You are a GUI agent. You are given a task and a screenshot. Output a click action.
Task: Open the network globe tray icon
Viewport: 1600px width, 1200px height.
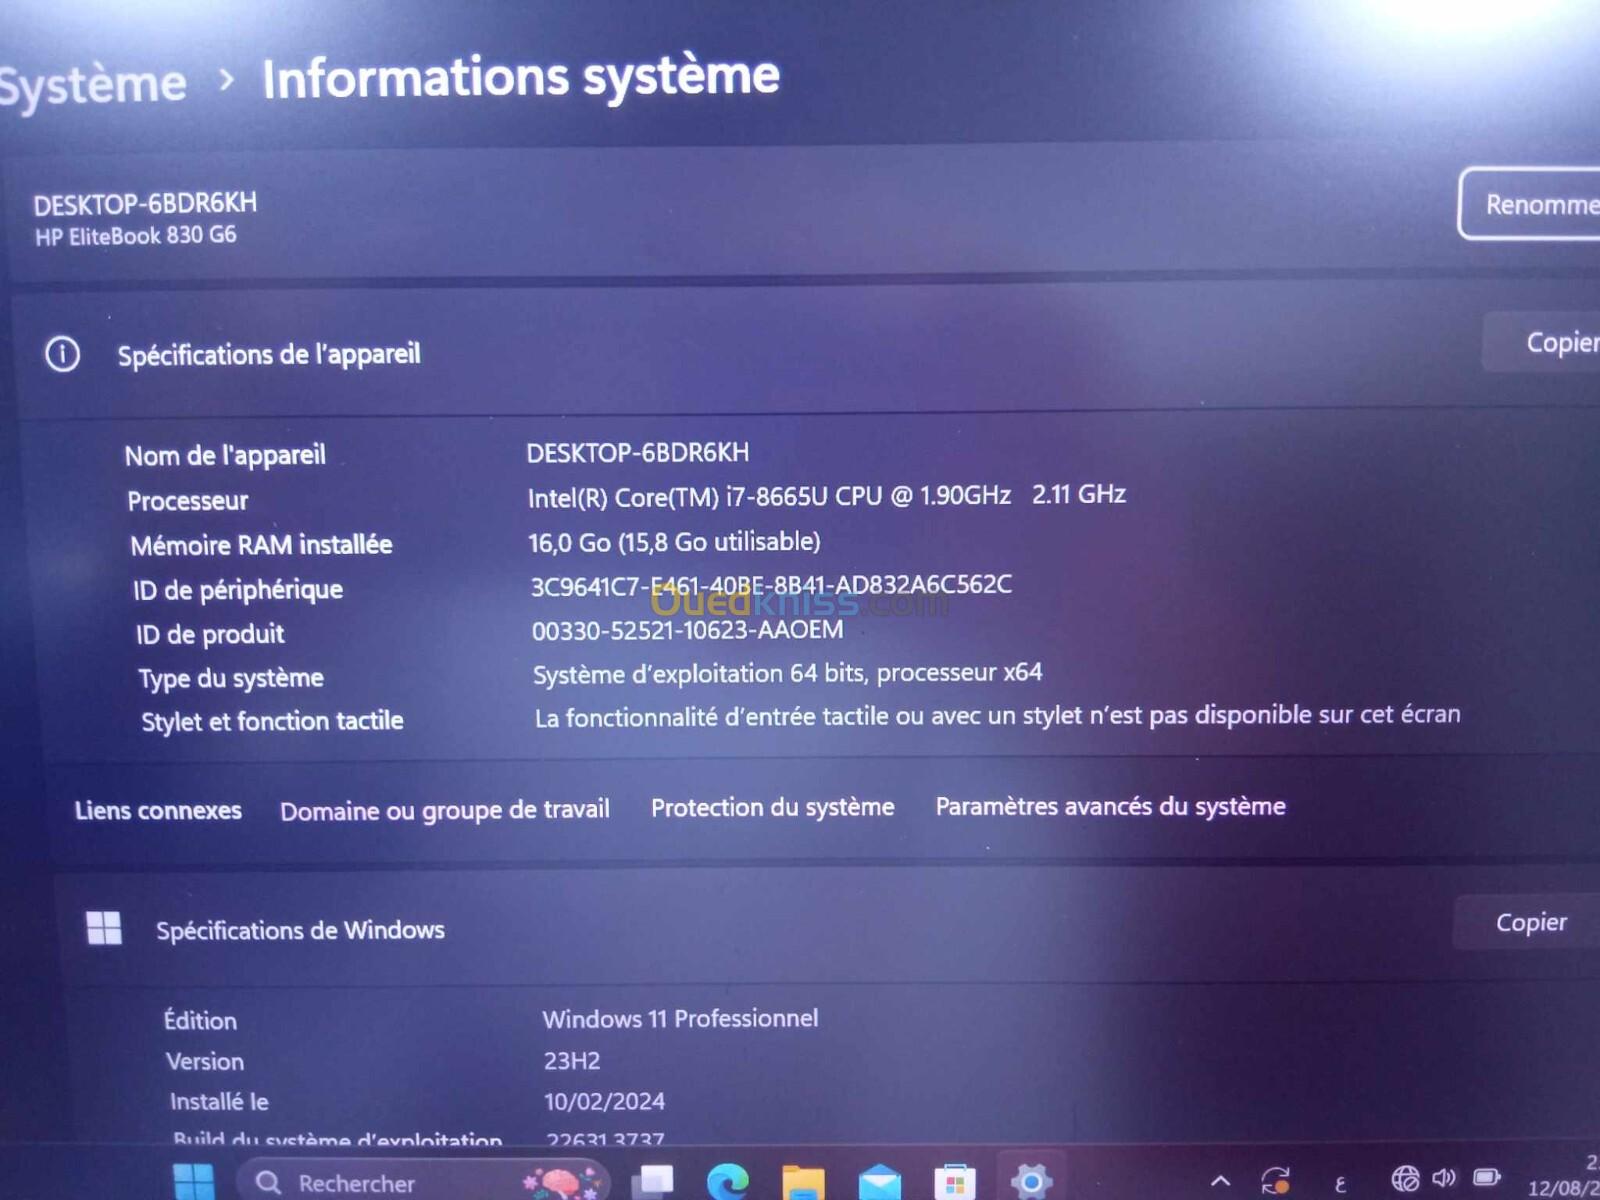pyautogui.click(x=1405, y=1179)
